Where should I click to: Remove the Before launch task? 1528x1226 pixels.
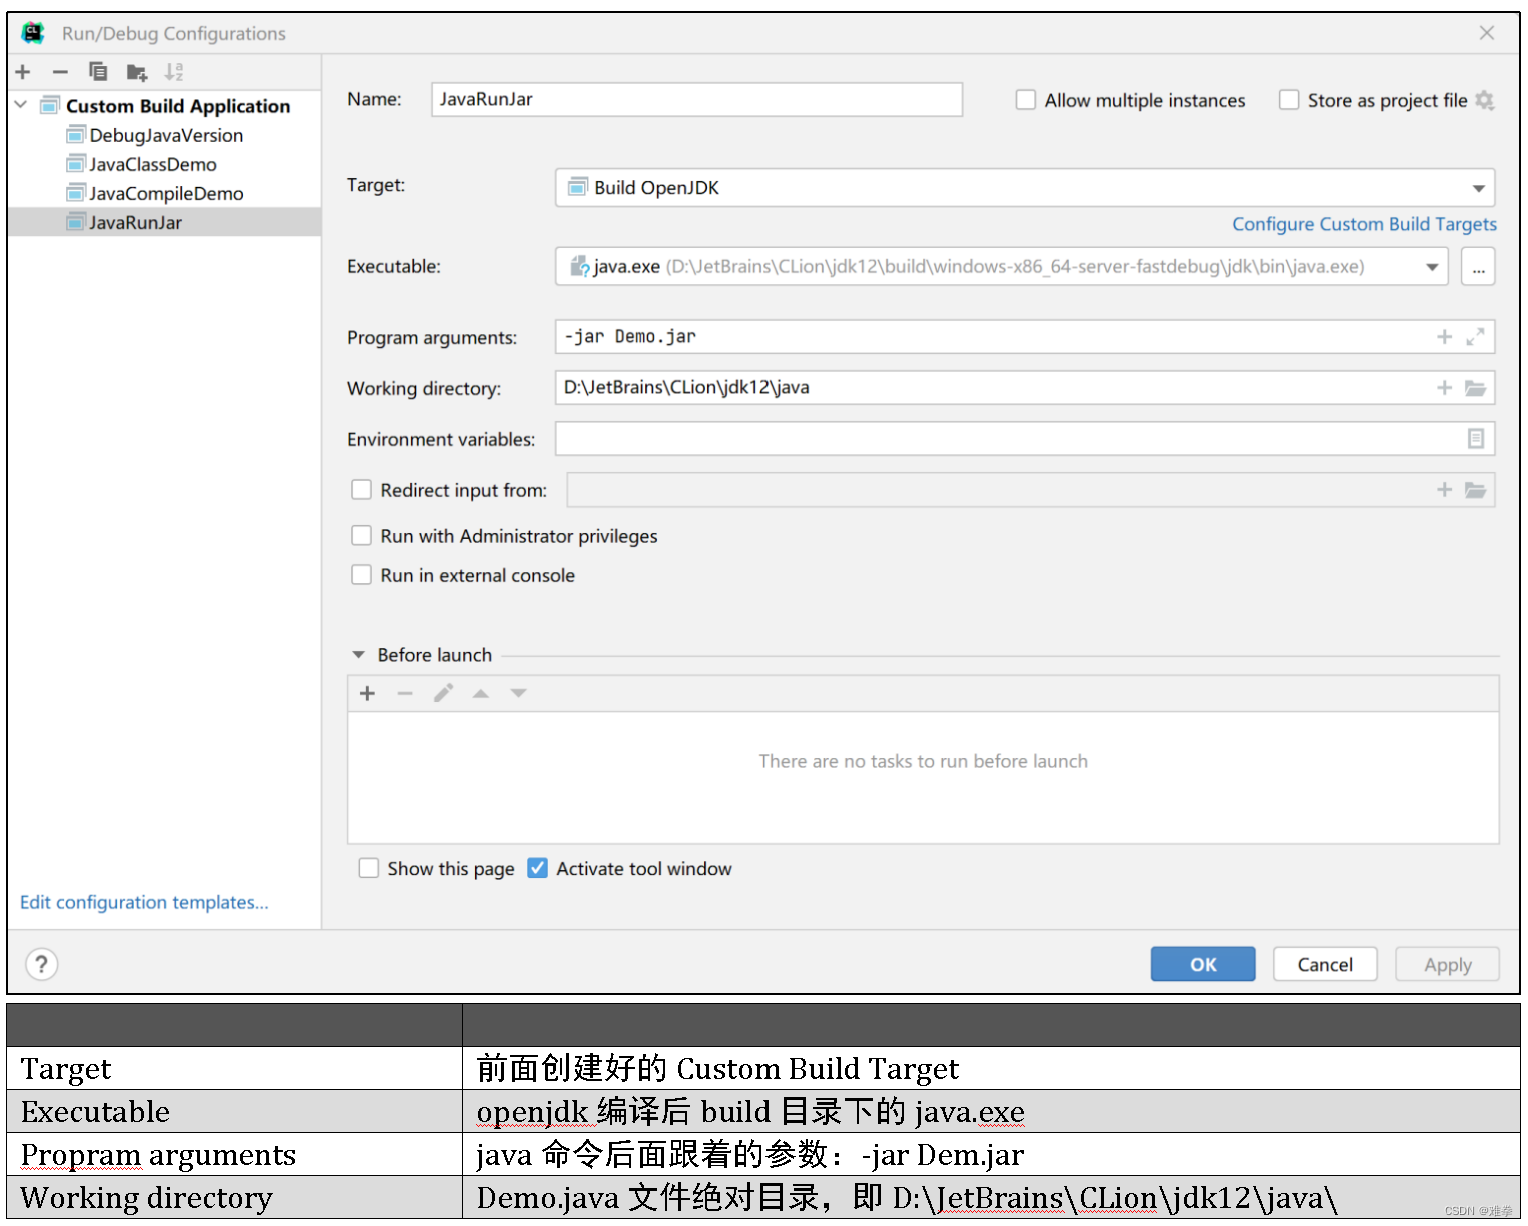(405, 694)
